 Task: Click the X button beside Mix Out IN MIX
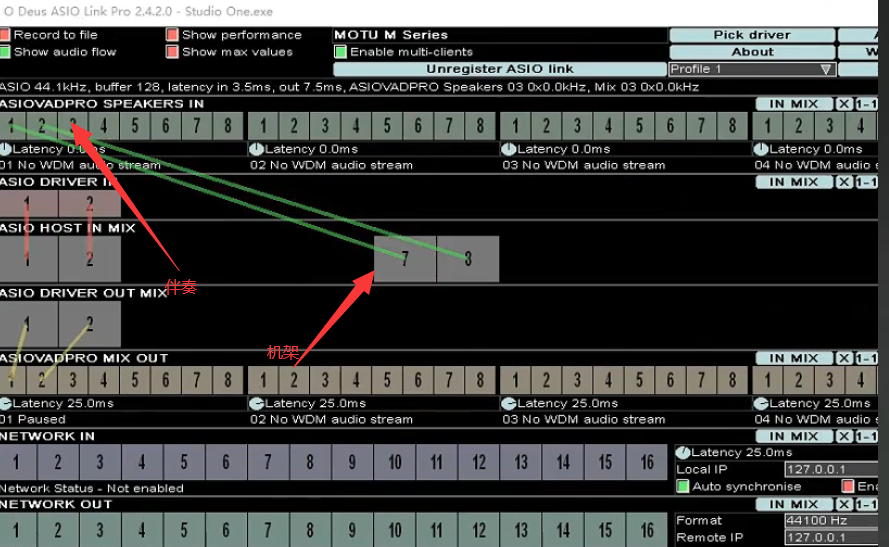coord(845,358)
